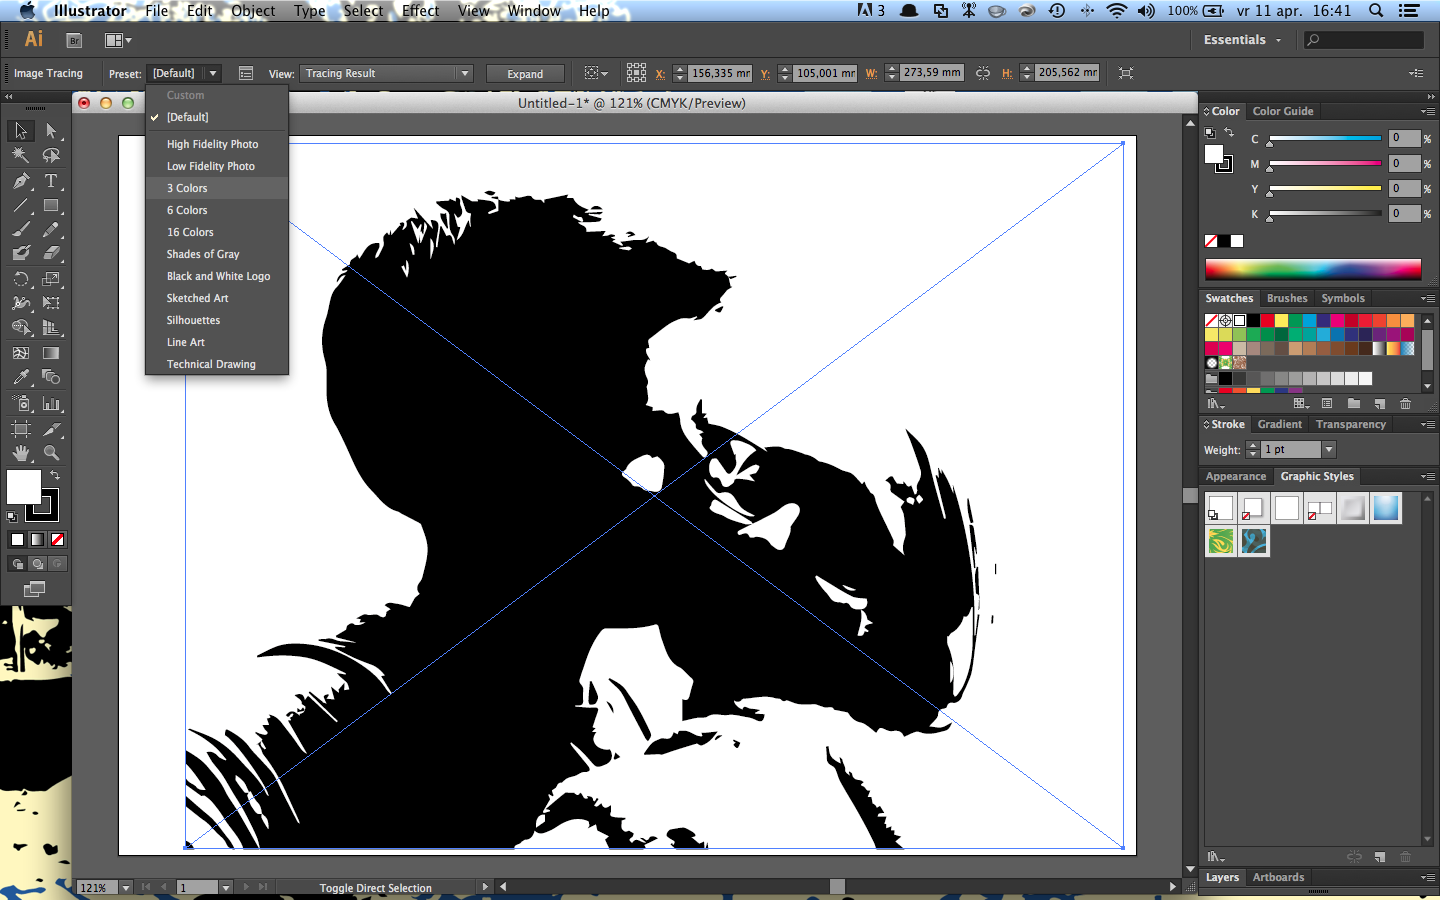Switch to the Artboards tab
This screenshot has height=900, width=1440.
coord(1278,877)
